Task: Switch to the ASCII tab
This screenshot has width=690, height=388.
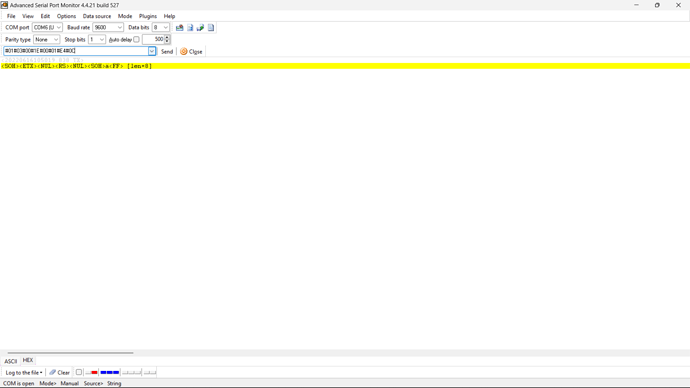Action: pyautogui.click(x=11, y=361)
